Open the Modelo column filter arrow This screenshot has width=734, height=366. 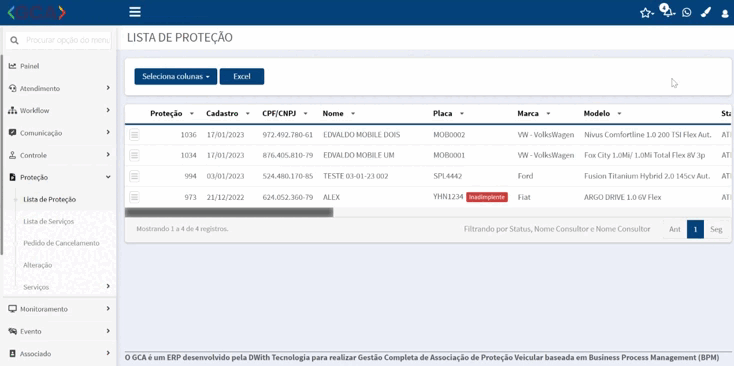point(619,114)
